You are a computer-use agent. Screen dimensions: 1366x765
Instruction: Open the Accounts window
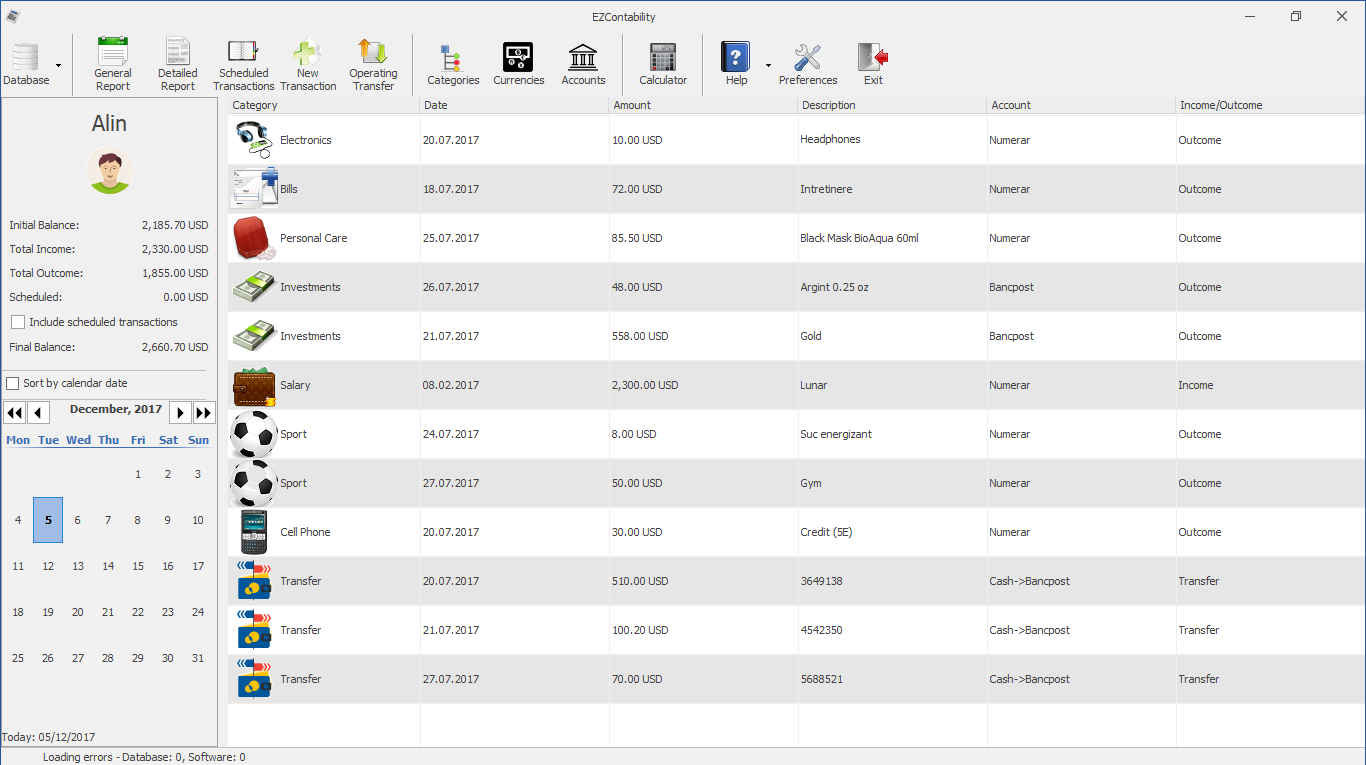[x=583, y=65]
